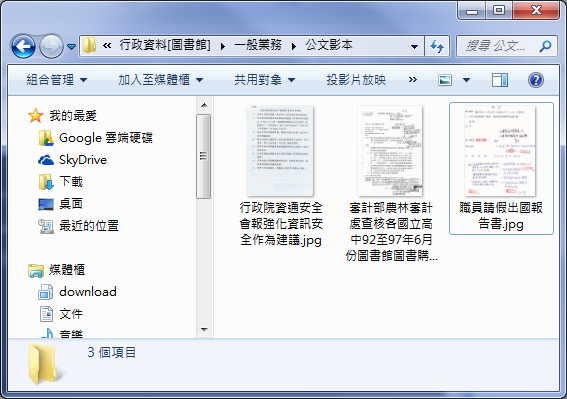The width and height of the screenshot is (567, 399).
Task: Open the address bar history dropdown
Action: click(x=414, y=46)
